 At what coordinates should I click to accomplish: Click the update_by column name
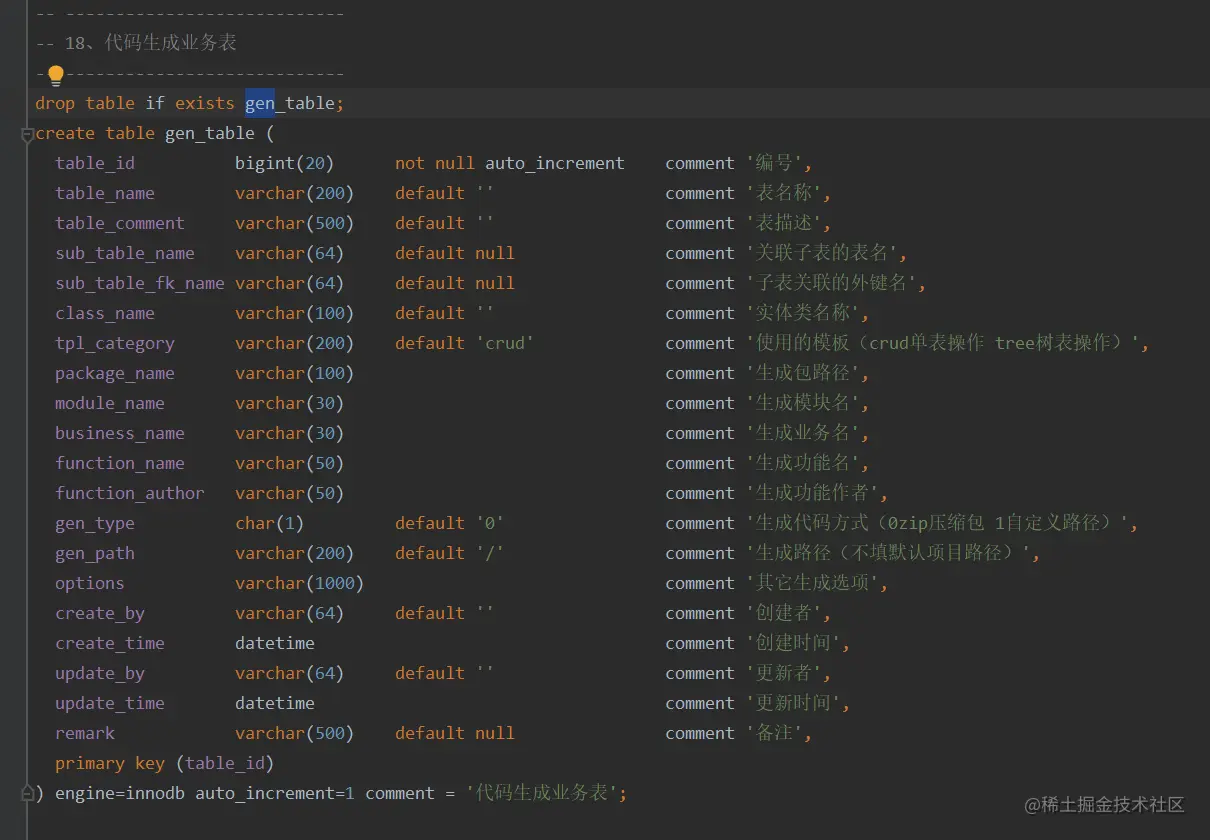pos(100,673)
